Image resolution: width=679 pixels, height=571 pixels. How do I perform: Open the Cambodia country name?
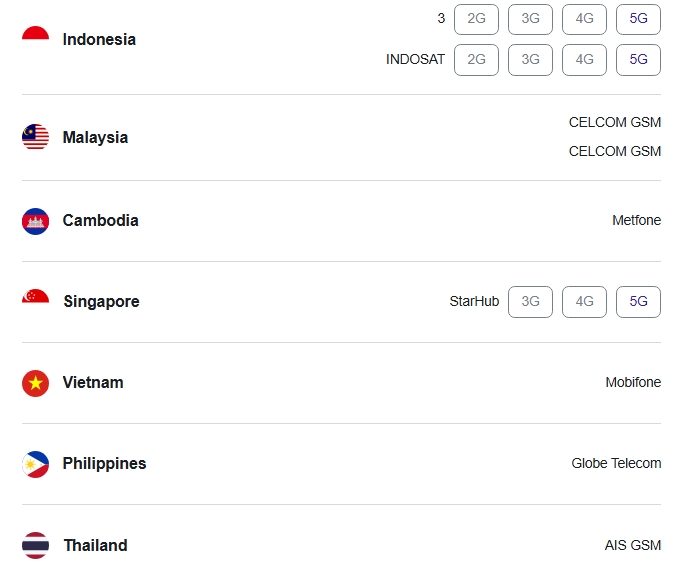[100, 220]
